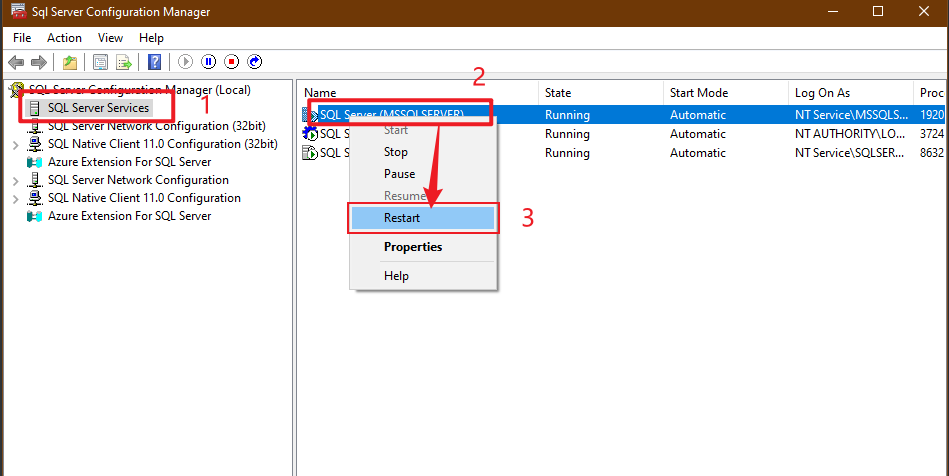This screenshot has height=476, width=949.
Task: Click Automatic start mode in the 8632 row
Action: click(x=698, y=153)
